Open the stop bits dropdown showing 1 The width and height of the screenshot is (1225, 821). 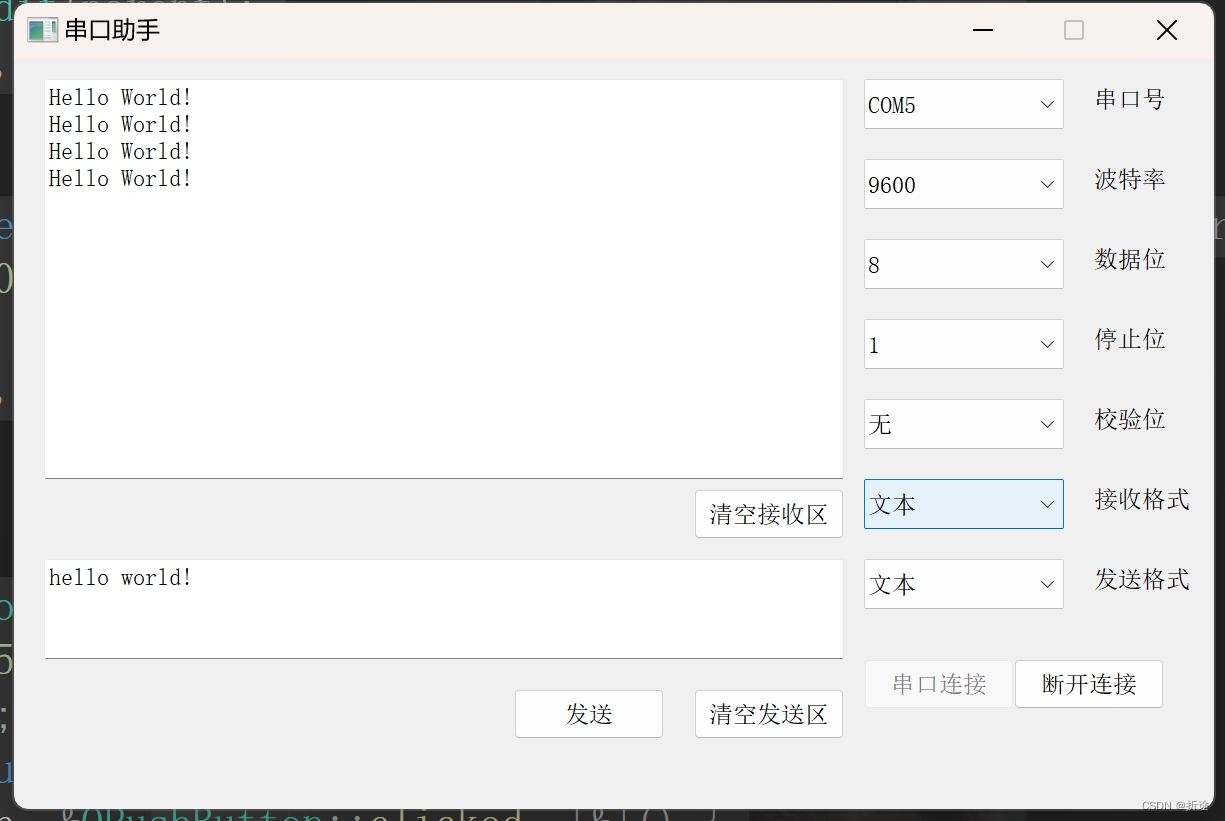pyautogui.click(x=962, y=344)
